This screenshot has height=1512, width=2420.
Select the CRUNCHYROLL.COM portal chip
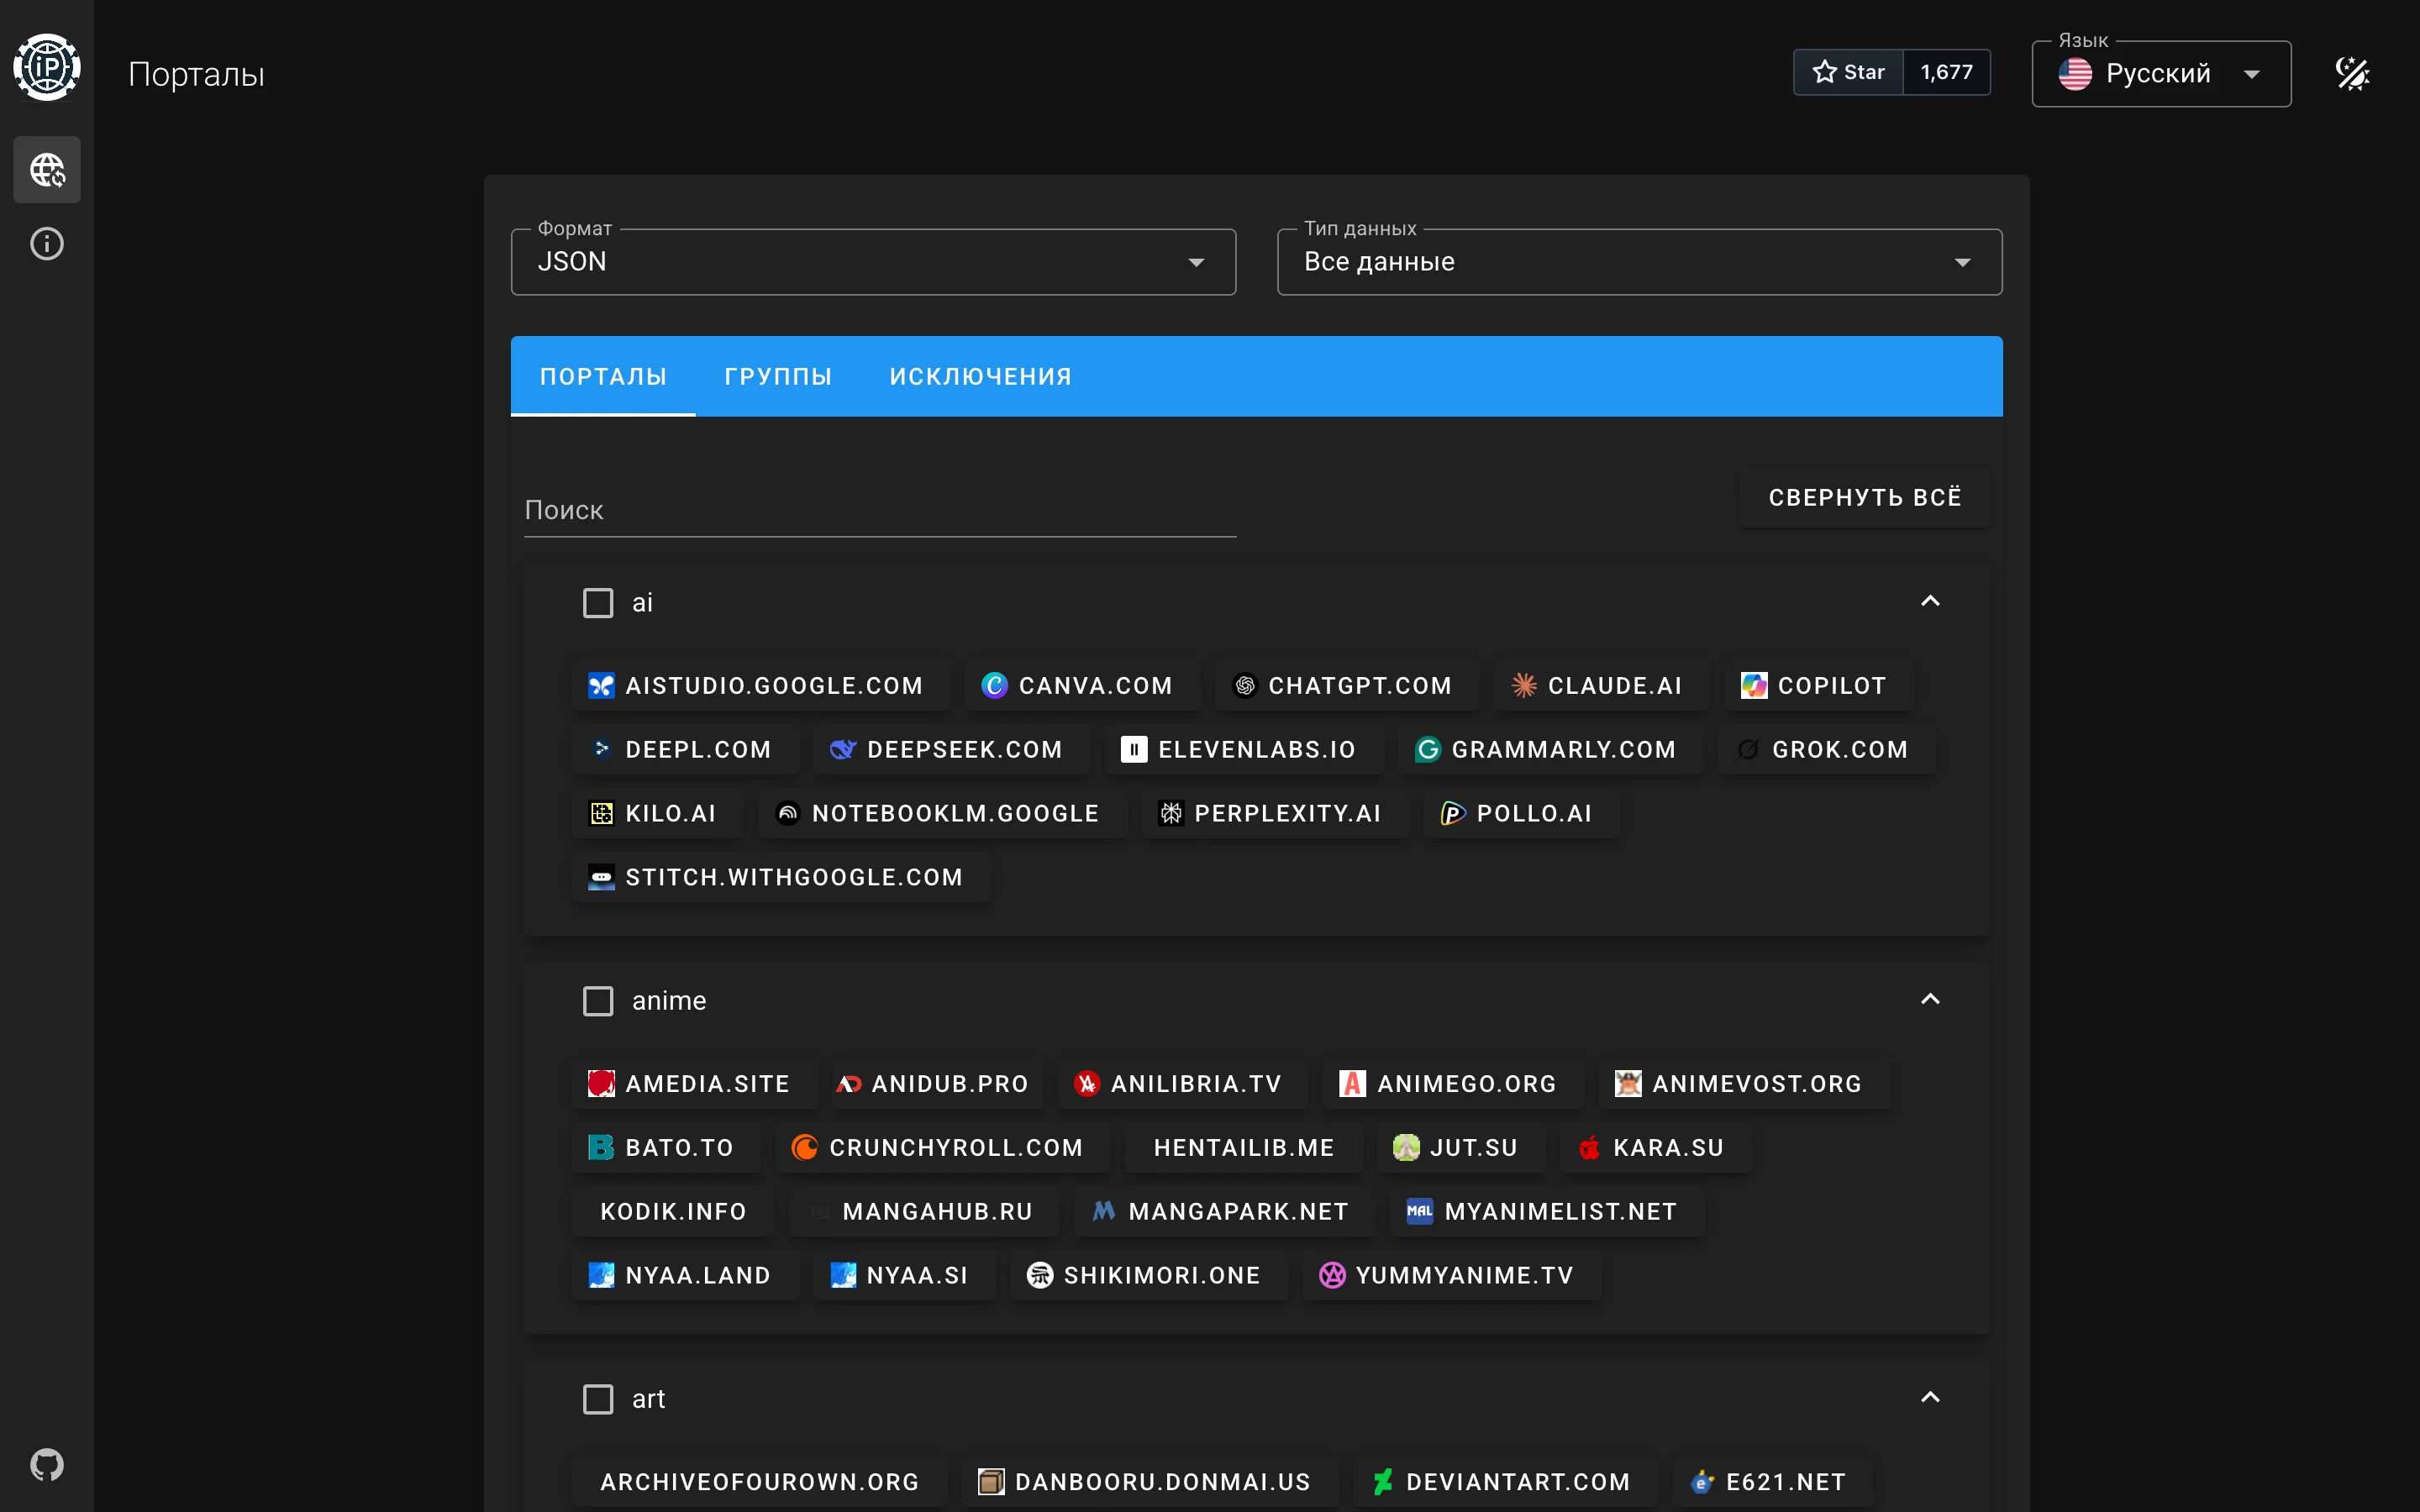pyautogui.click(x=942, y=1148)
